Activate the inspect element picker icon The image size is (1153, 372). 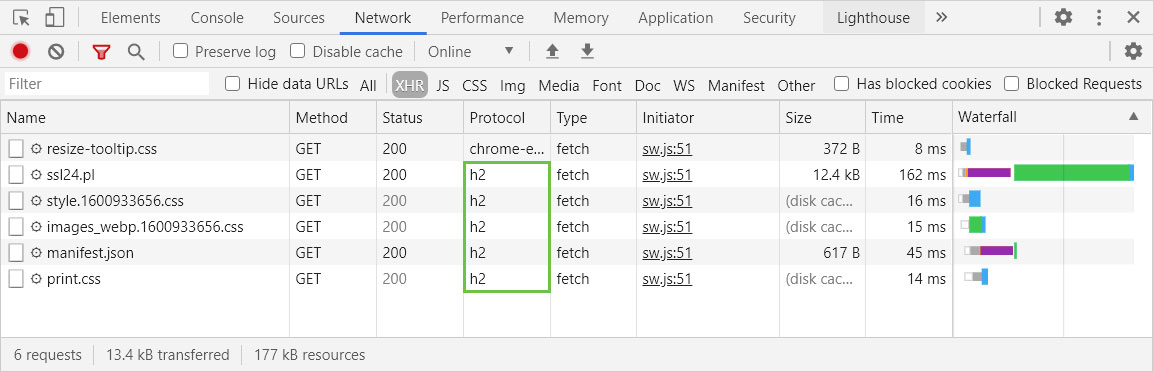pyautogui.click(x=21, y=18)
